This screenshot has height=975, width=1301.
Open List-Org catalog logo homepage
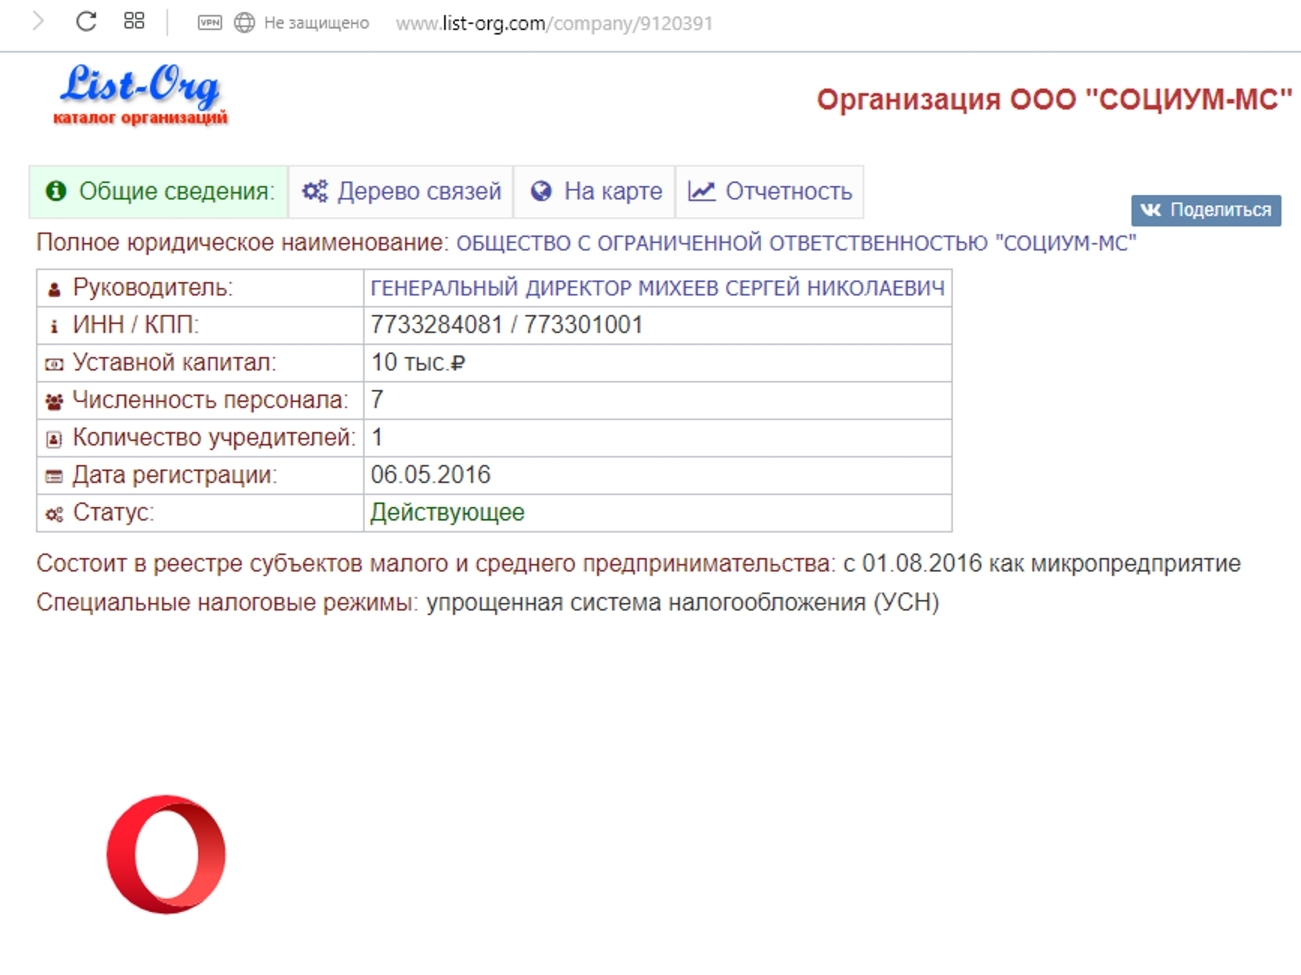140,95
